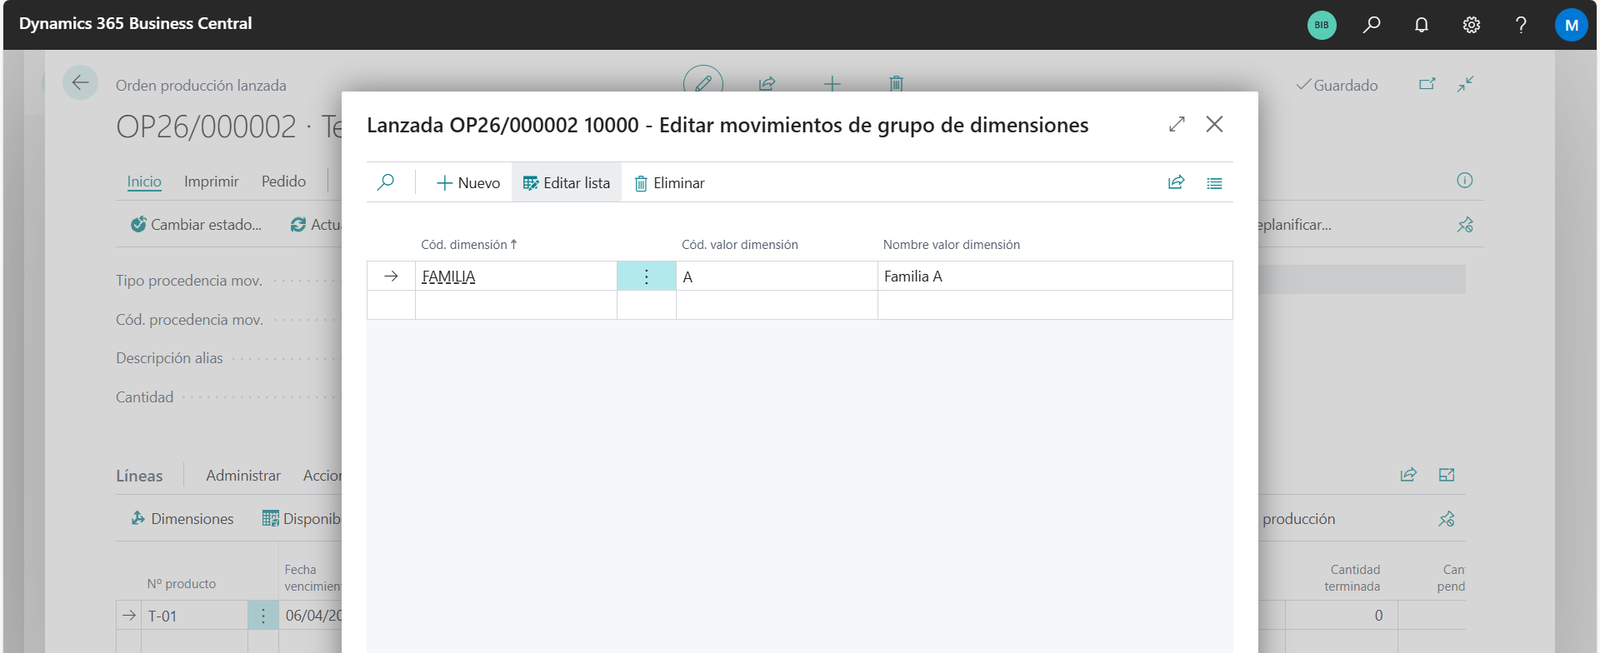
Task: Open the list view options icon in dialog
Action: click(1214, 183)
